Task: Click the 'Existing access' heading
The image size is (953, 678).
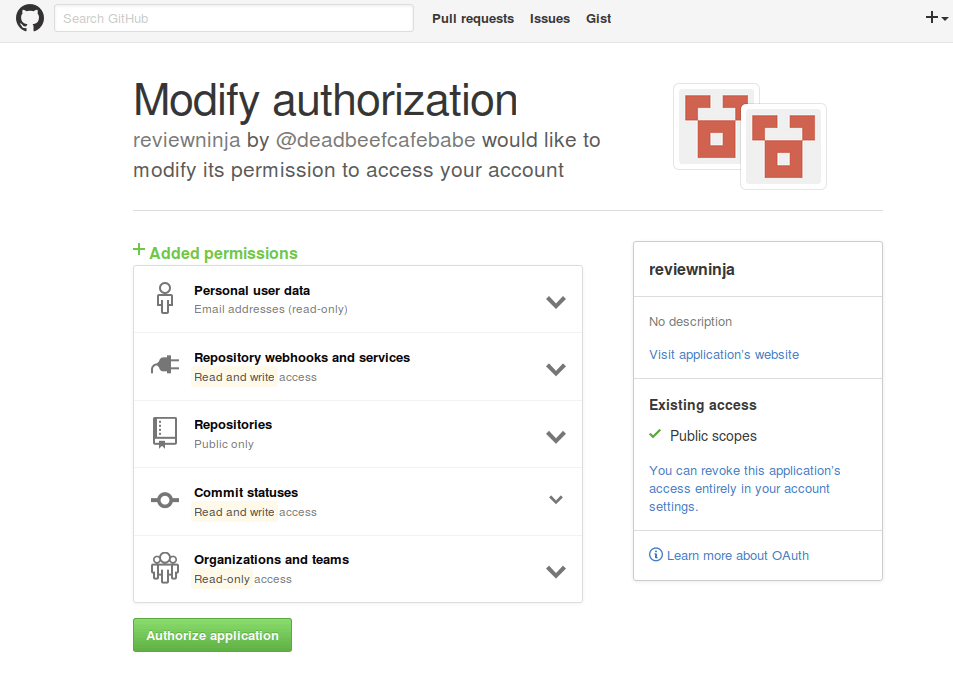Action: [x=703, y=405]
